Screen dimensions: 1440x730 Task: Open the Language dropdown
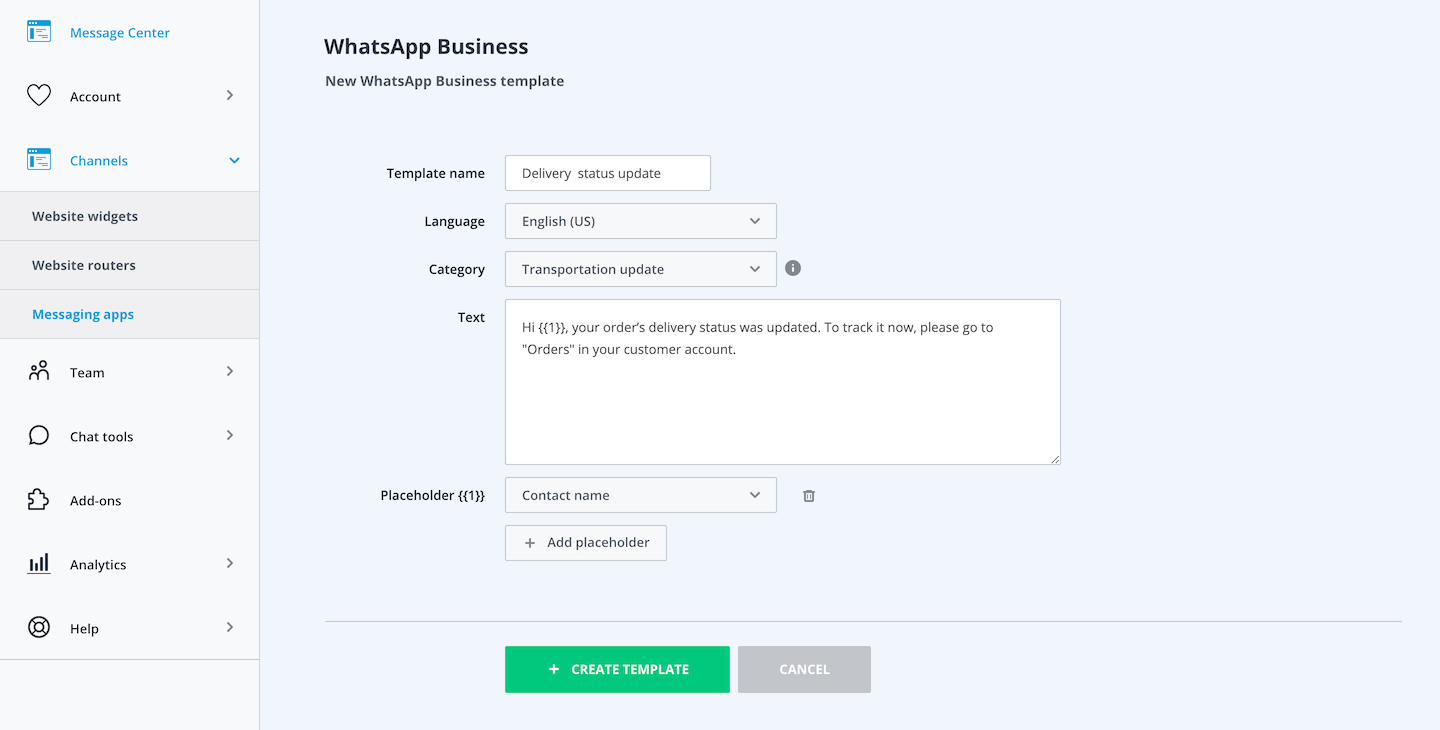[641, 221]
